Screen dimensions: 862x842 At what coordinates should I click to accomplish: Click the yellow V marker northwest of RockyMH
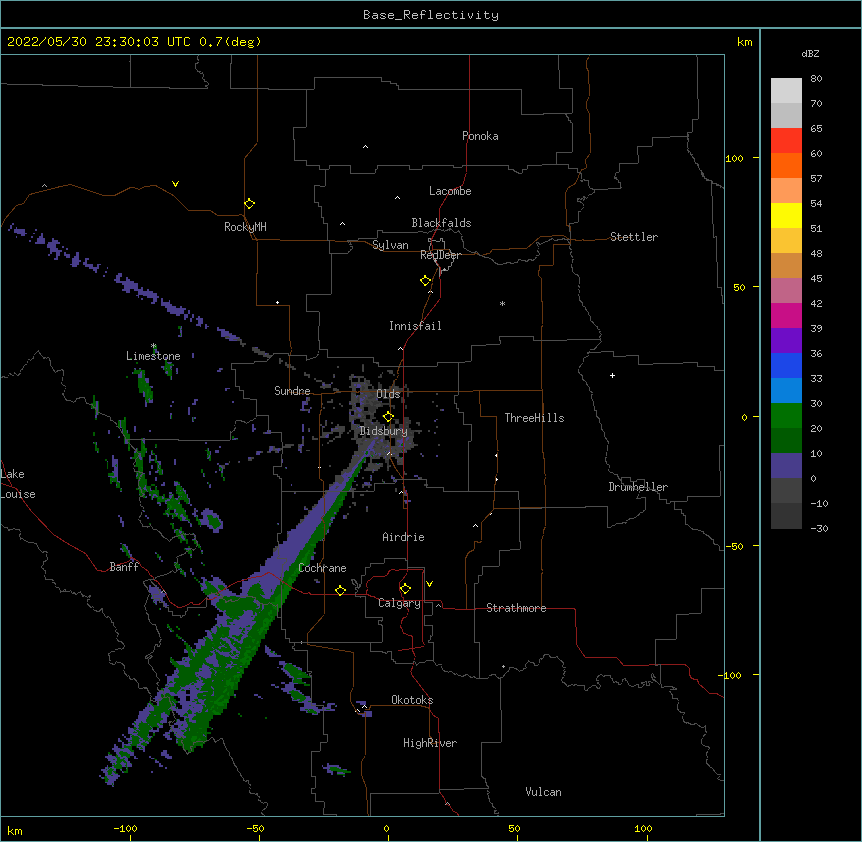coord(175,184)
